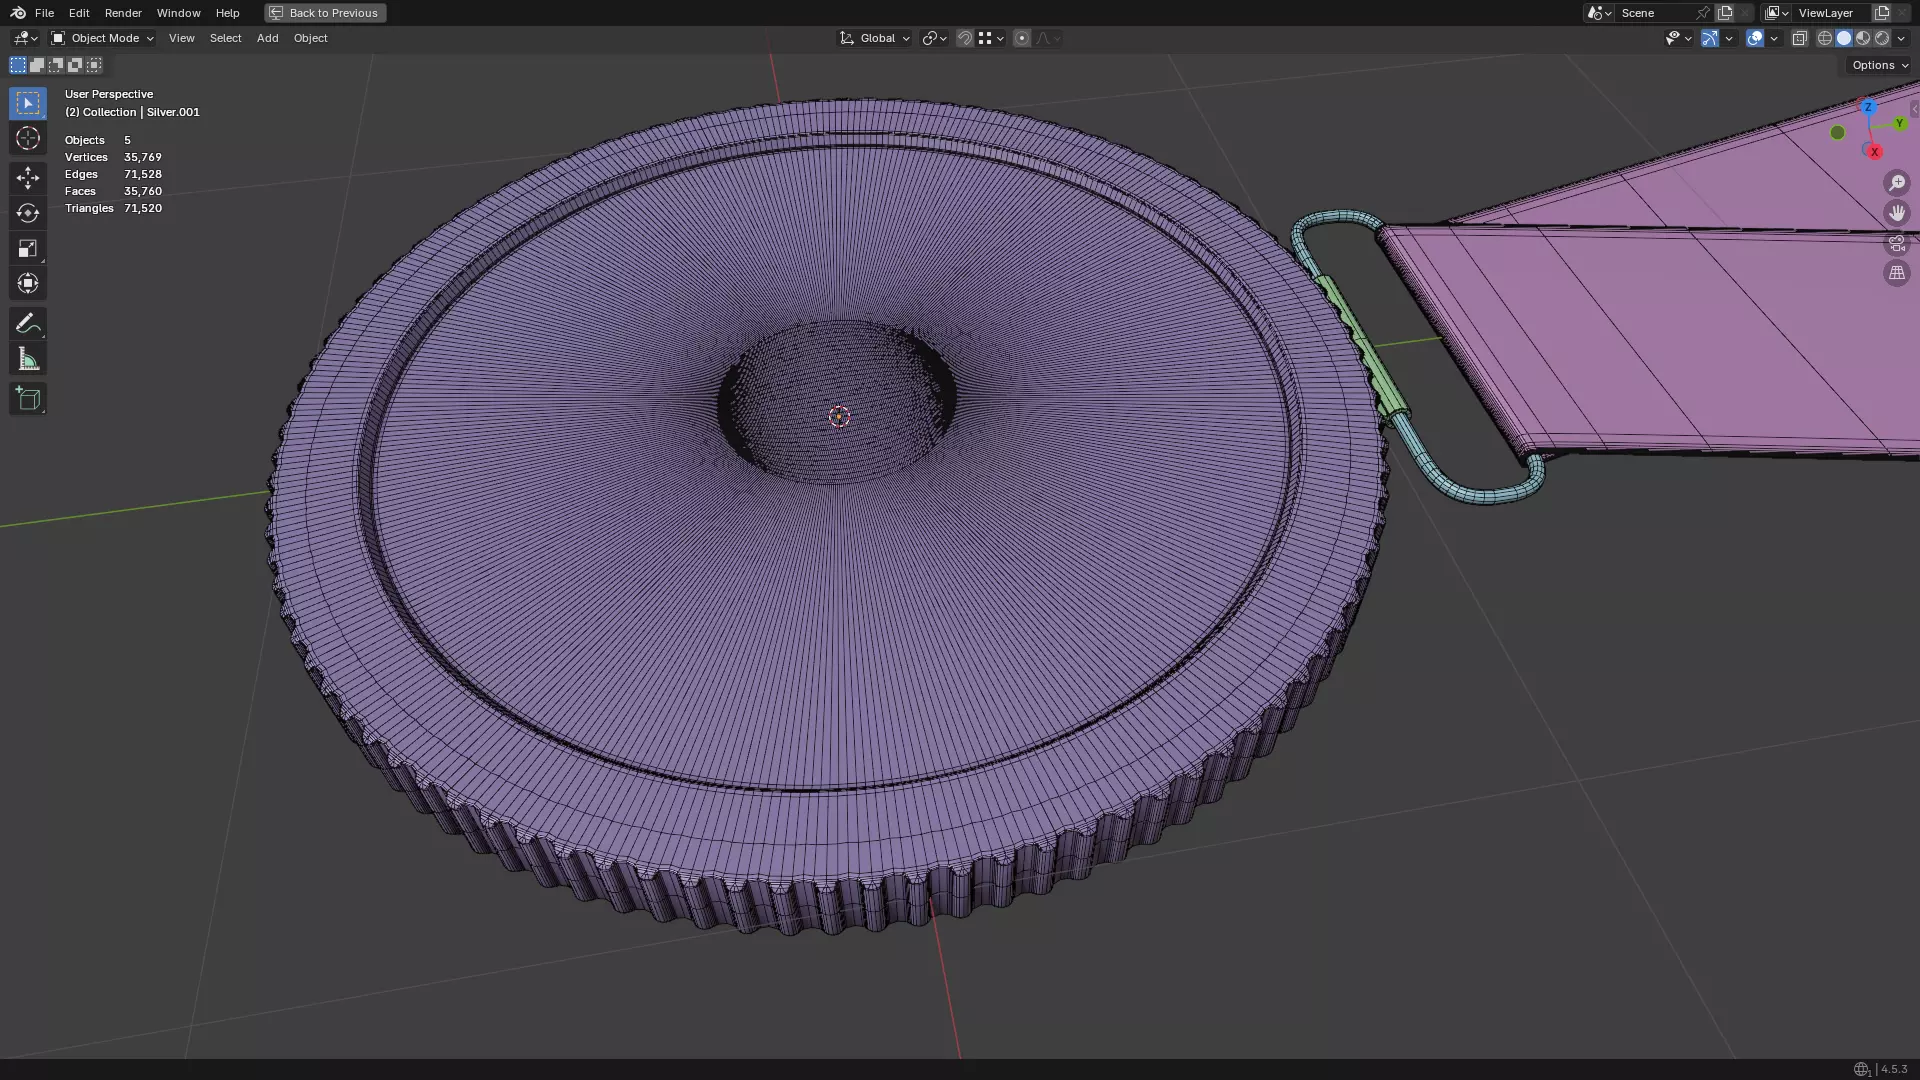1920x1080 pixels.
Task: Open Global transform orientation dropdown
Action: 875,38
